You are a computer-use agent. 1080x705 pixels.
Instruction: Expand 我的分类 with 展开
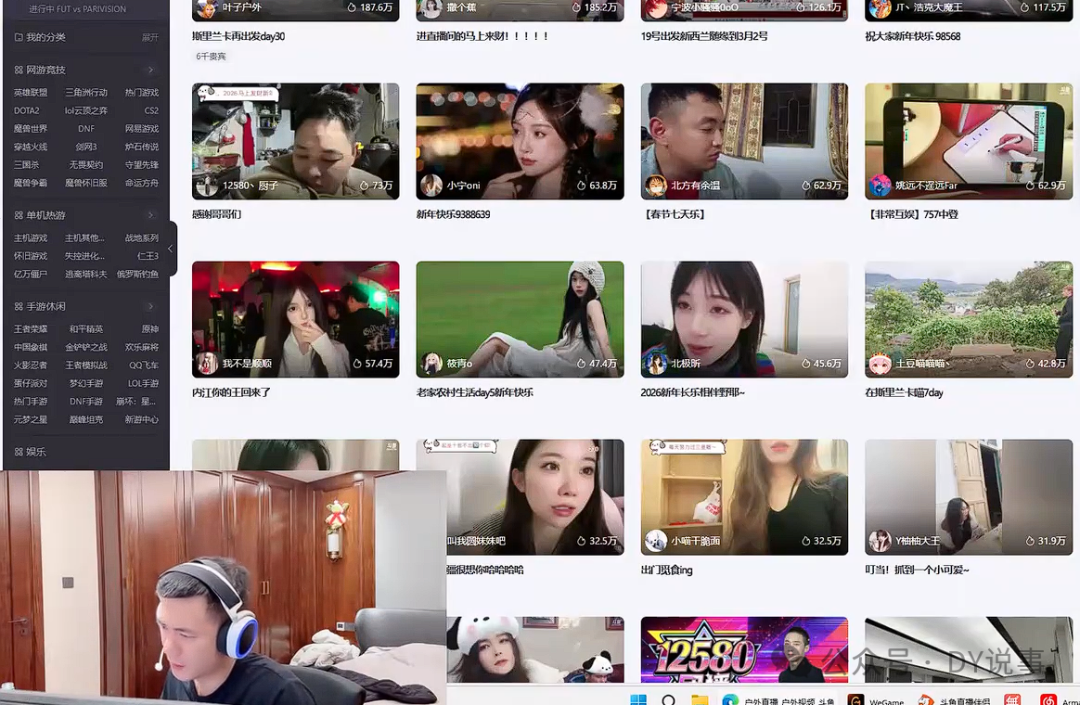coord(150,37)
